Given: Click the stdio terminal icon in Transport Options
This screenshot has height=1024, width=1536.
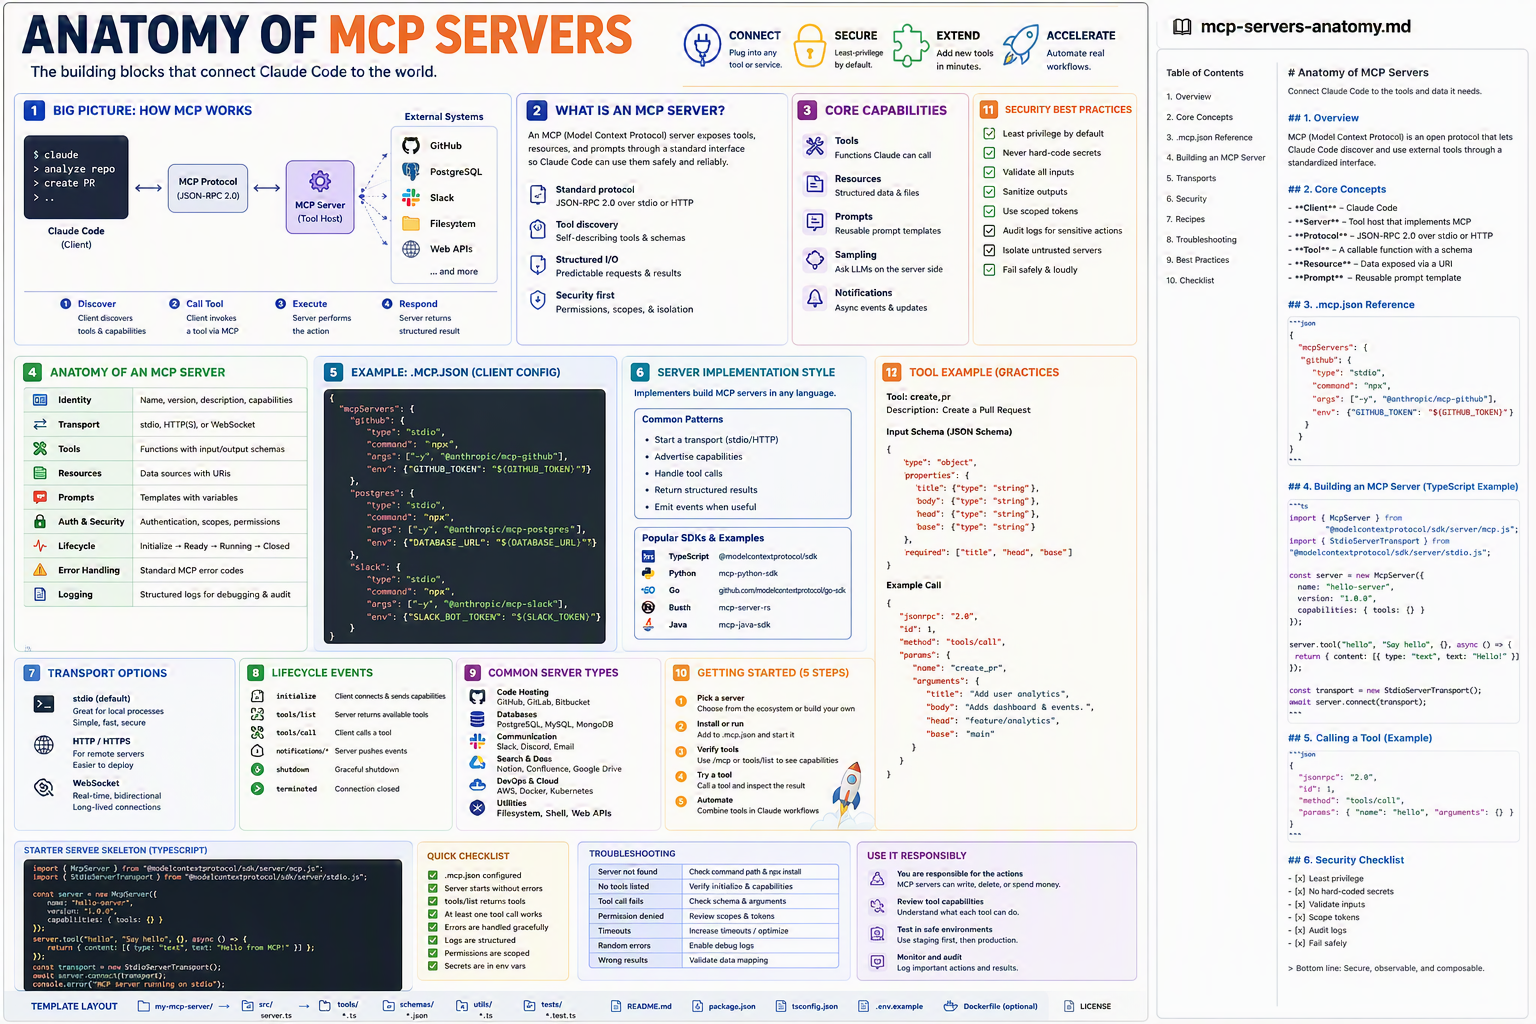Looking at the screenshot, I should coord(44,704).
